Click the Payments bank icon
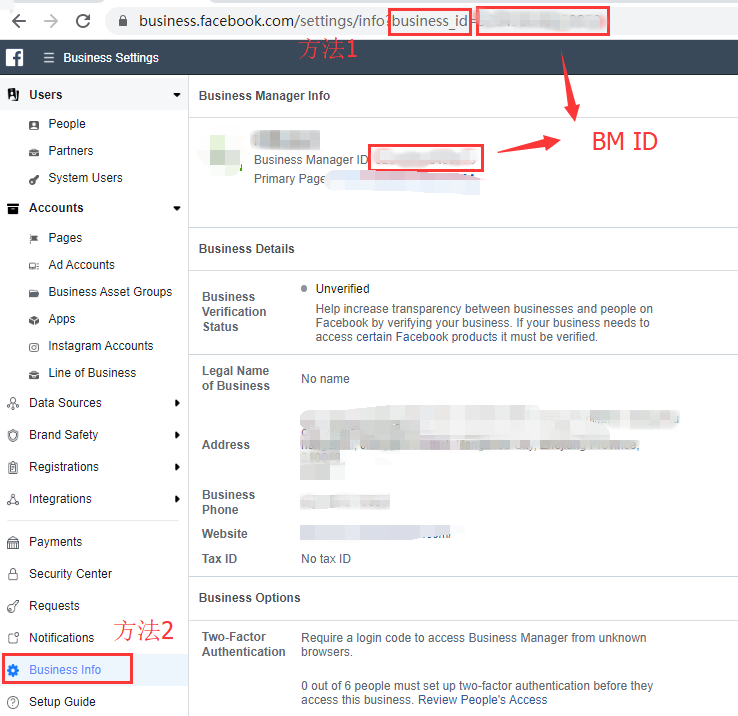The image size is (738, 716). pyautogui.click(x=13, y=543)
